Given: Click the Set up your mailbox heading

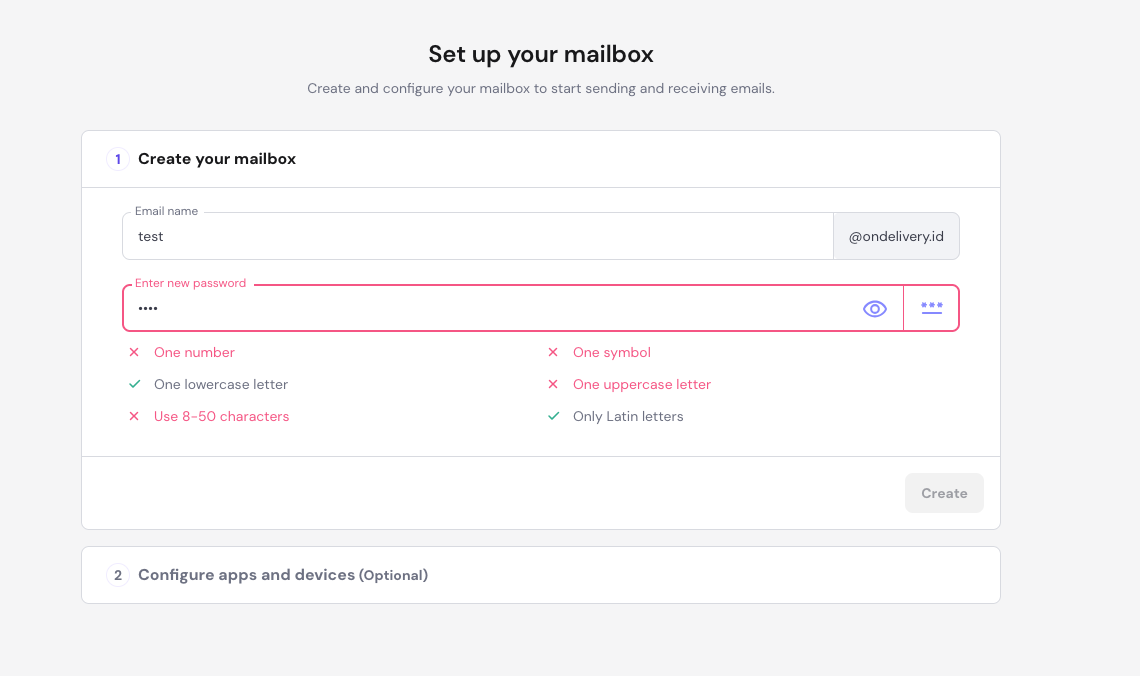Looking at the screenshot, I should pos(541,54).
